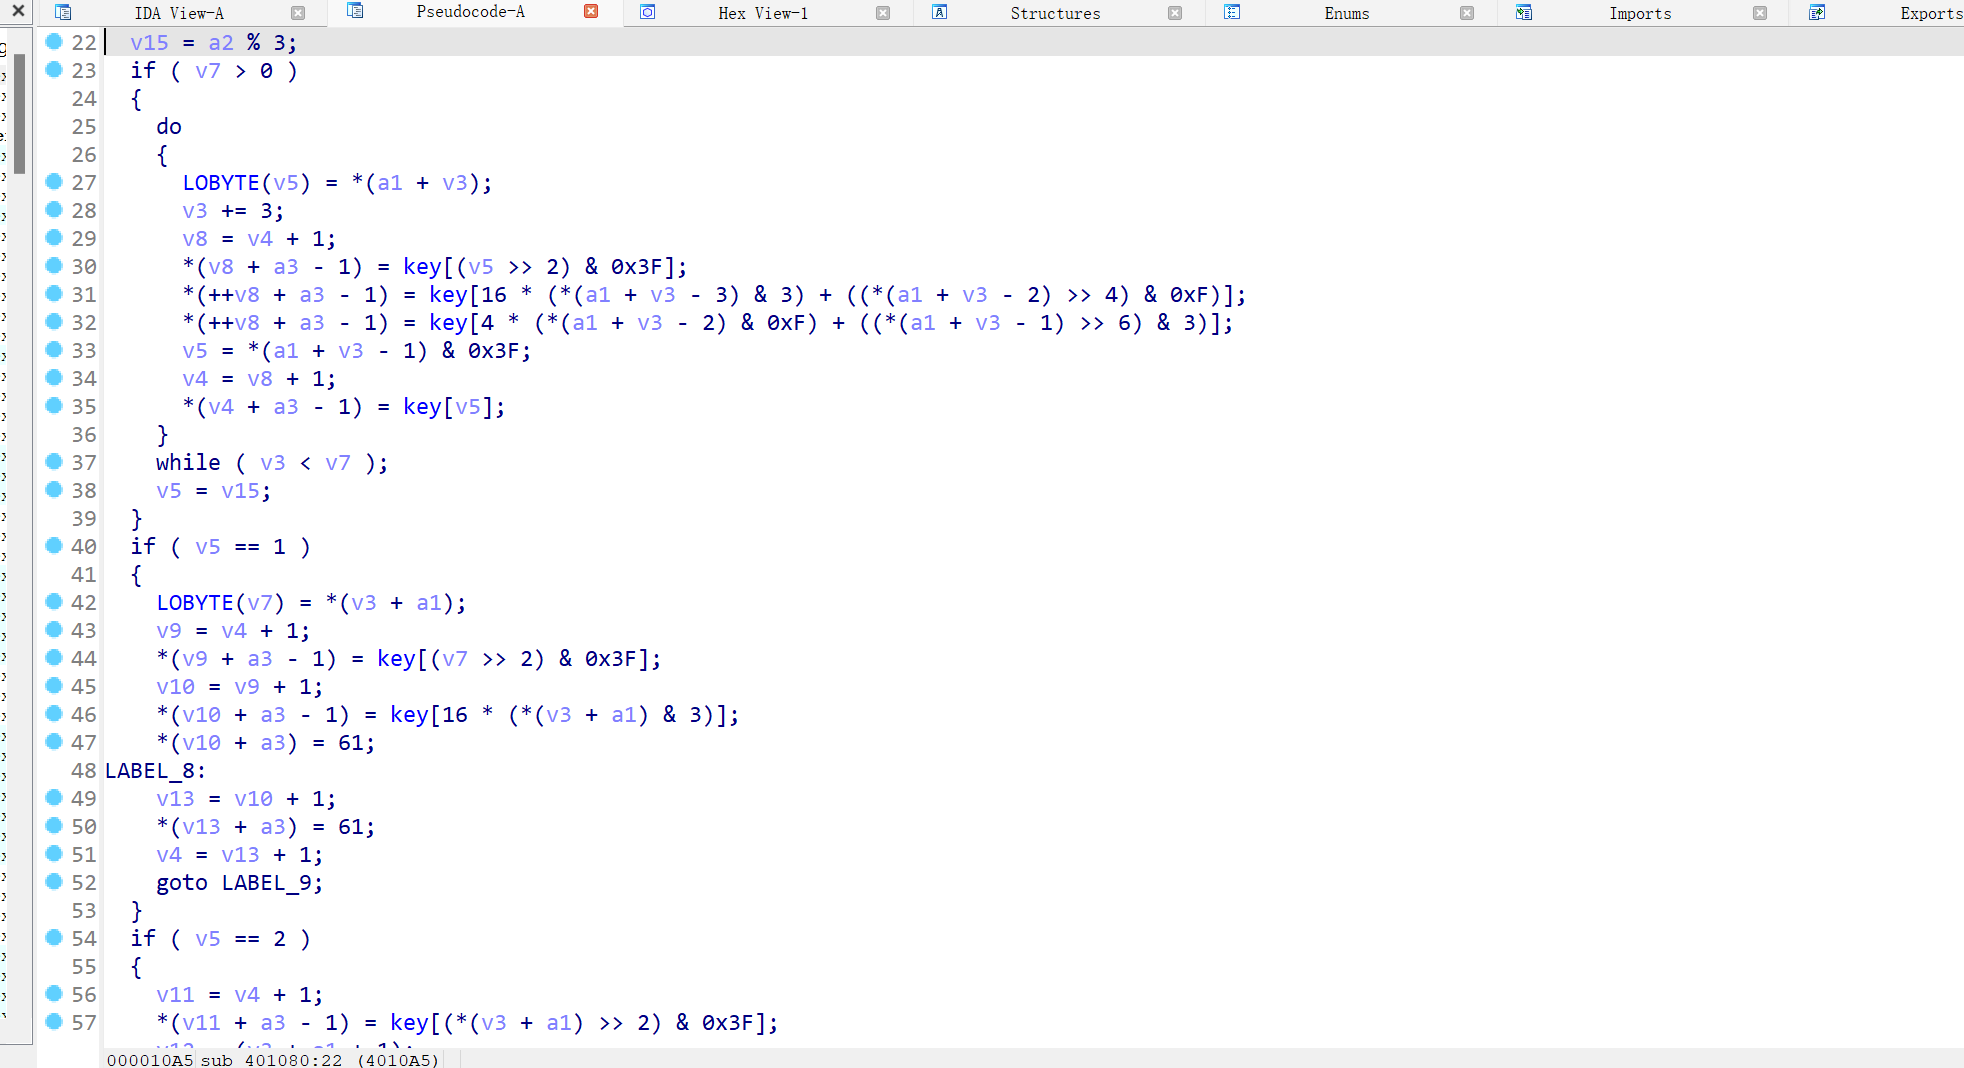
Task: Click 'goto LABEL_9' statement
Action: pos(239,883)
